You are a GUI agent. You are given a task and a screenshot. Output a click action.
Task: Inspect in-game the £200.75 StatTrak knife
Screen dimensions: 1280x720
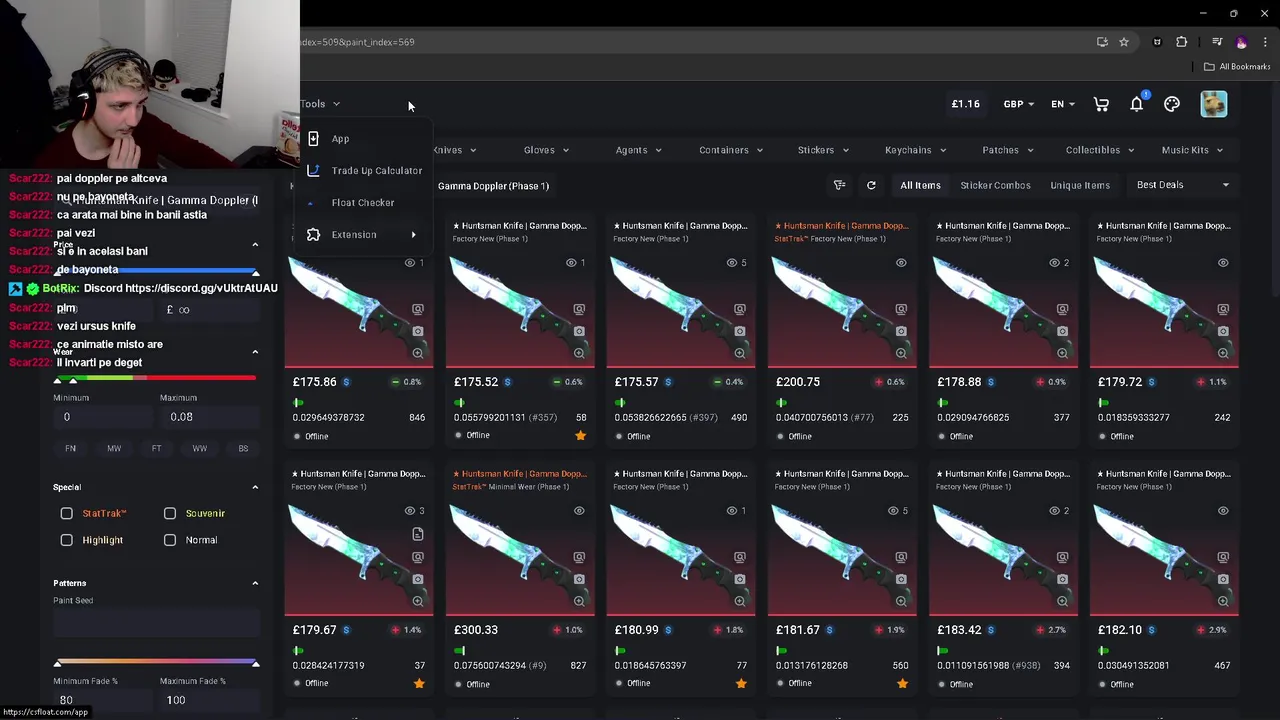tap(901, 309)
